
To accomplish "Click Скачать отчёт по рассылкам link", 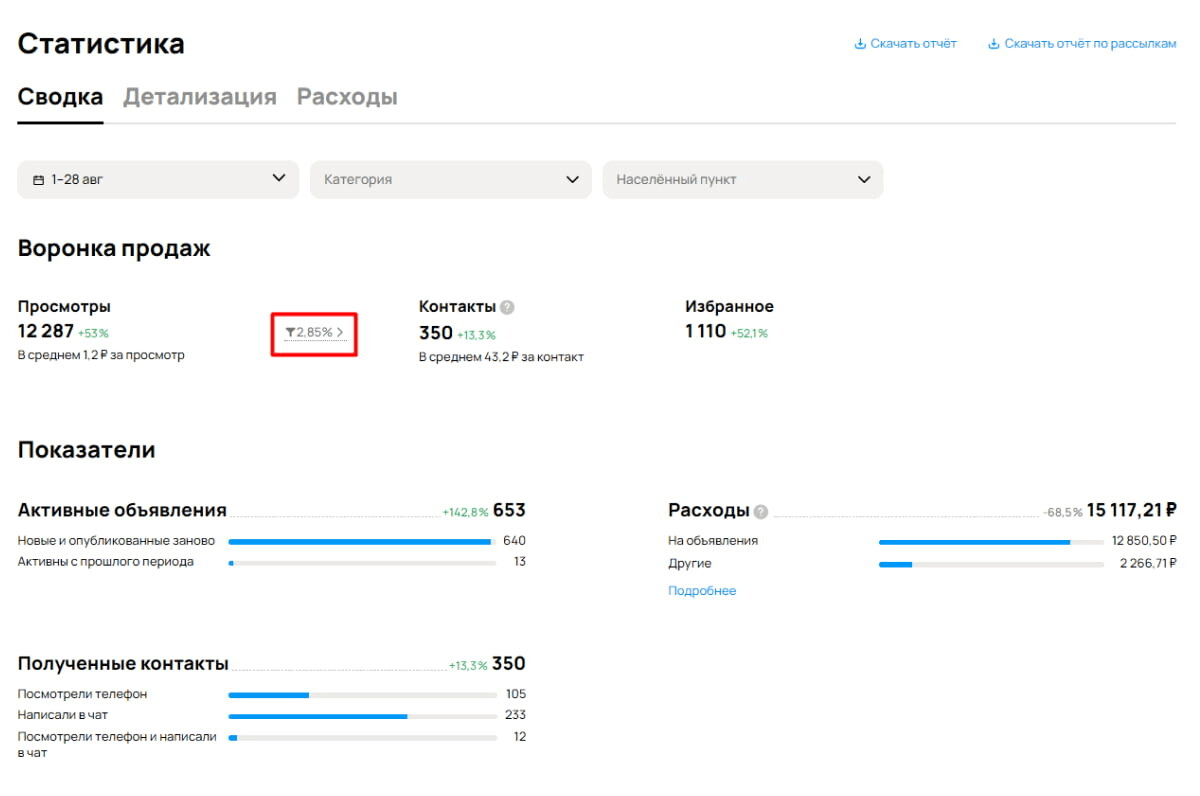I will pyautogui.click(x=1090, y=44).
